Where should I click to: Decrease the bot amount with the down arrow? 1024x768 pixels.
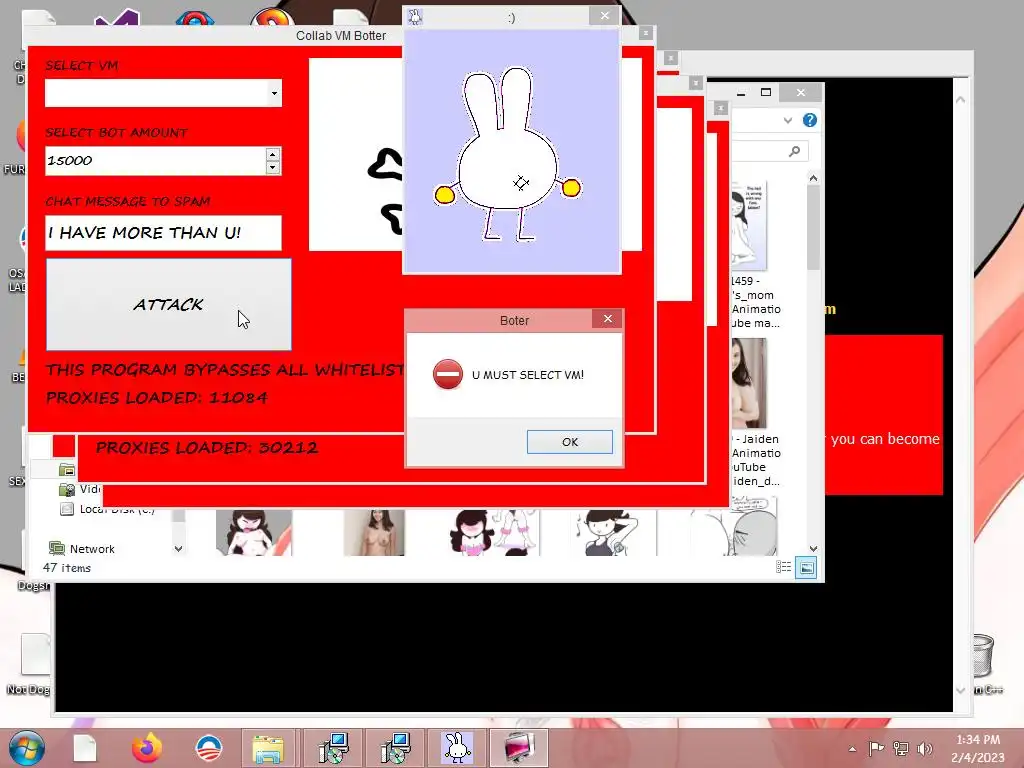[x=273, y=168]
